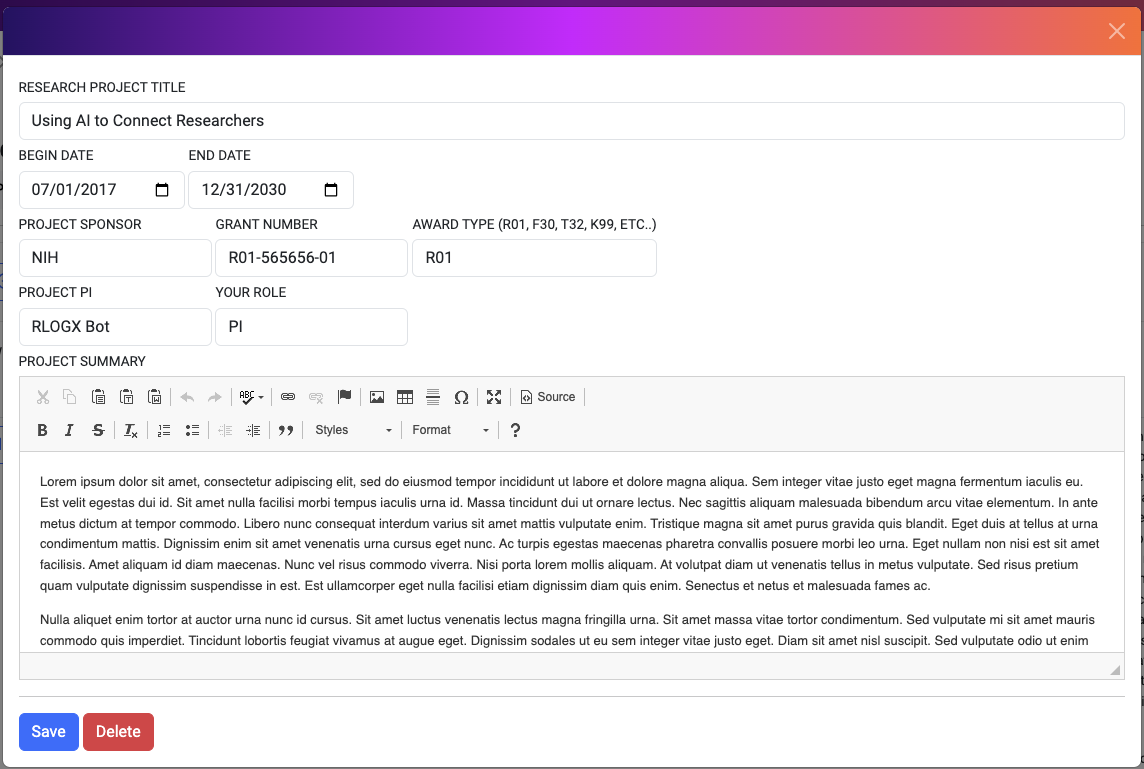Click the Cut icon in editor toolbar
Image resolution: width=1144 pixels, height=769 pixels.
pos(43,397)
